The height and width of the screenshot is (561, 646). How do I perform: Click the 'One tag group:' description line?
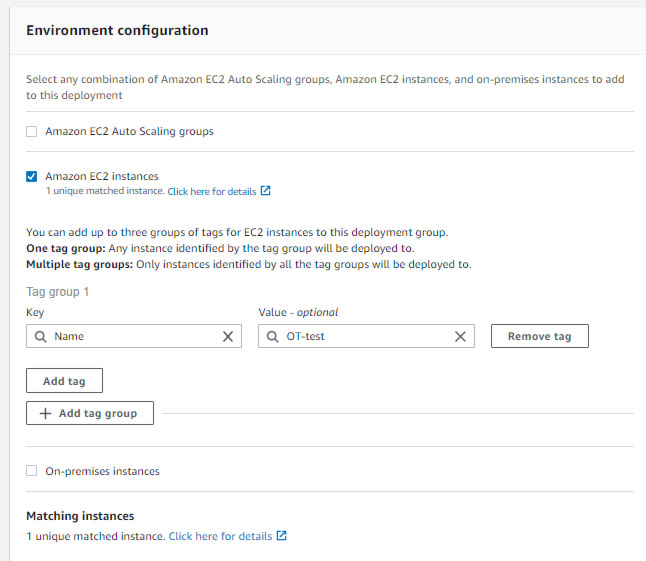click(x=220, y=248)
